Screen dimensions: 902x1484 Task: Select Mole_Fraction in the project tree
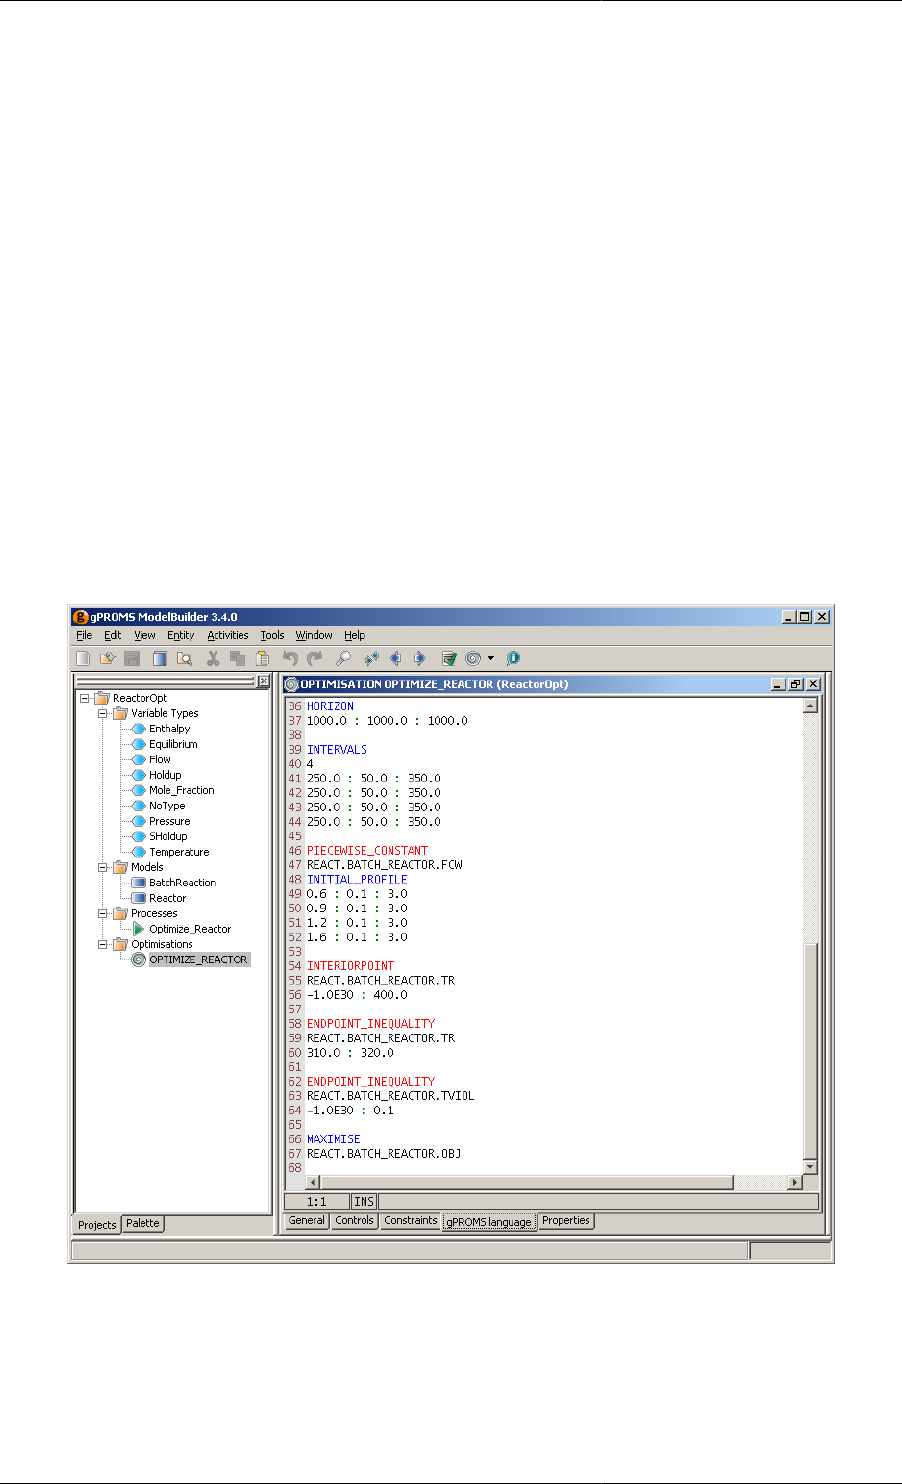click(182, 790)
